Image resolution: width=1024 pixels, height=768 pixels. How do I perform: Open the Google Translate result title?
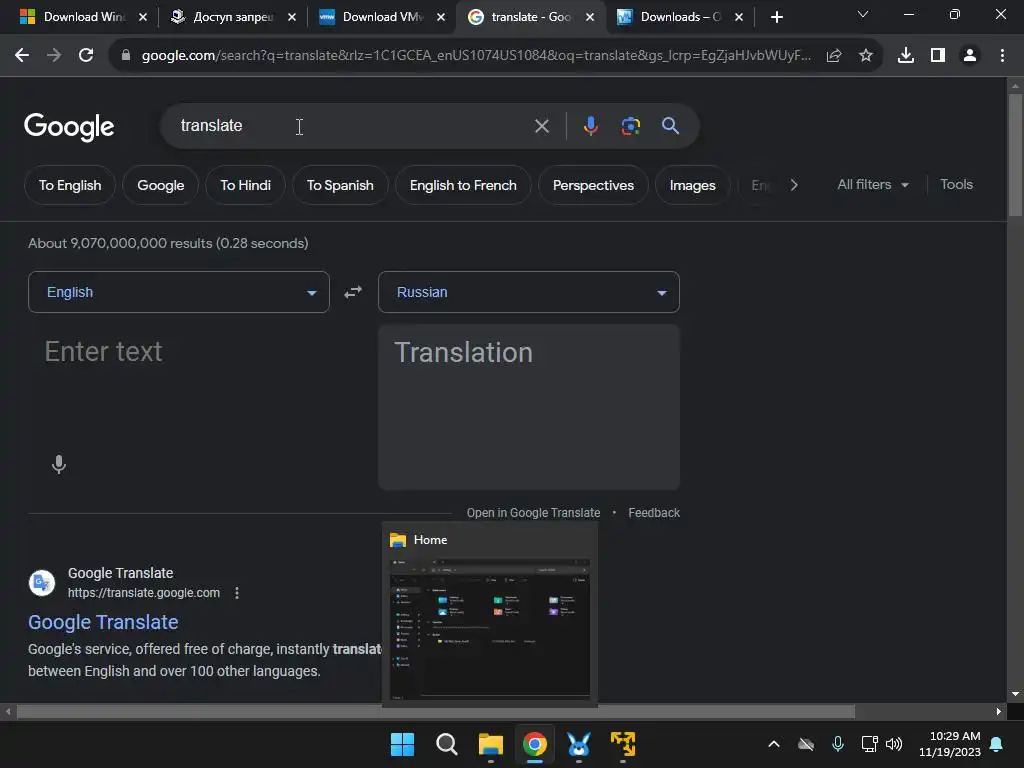click(103, 622)
